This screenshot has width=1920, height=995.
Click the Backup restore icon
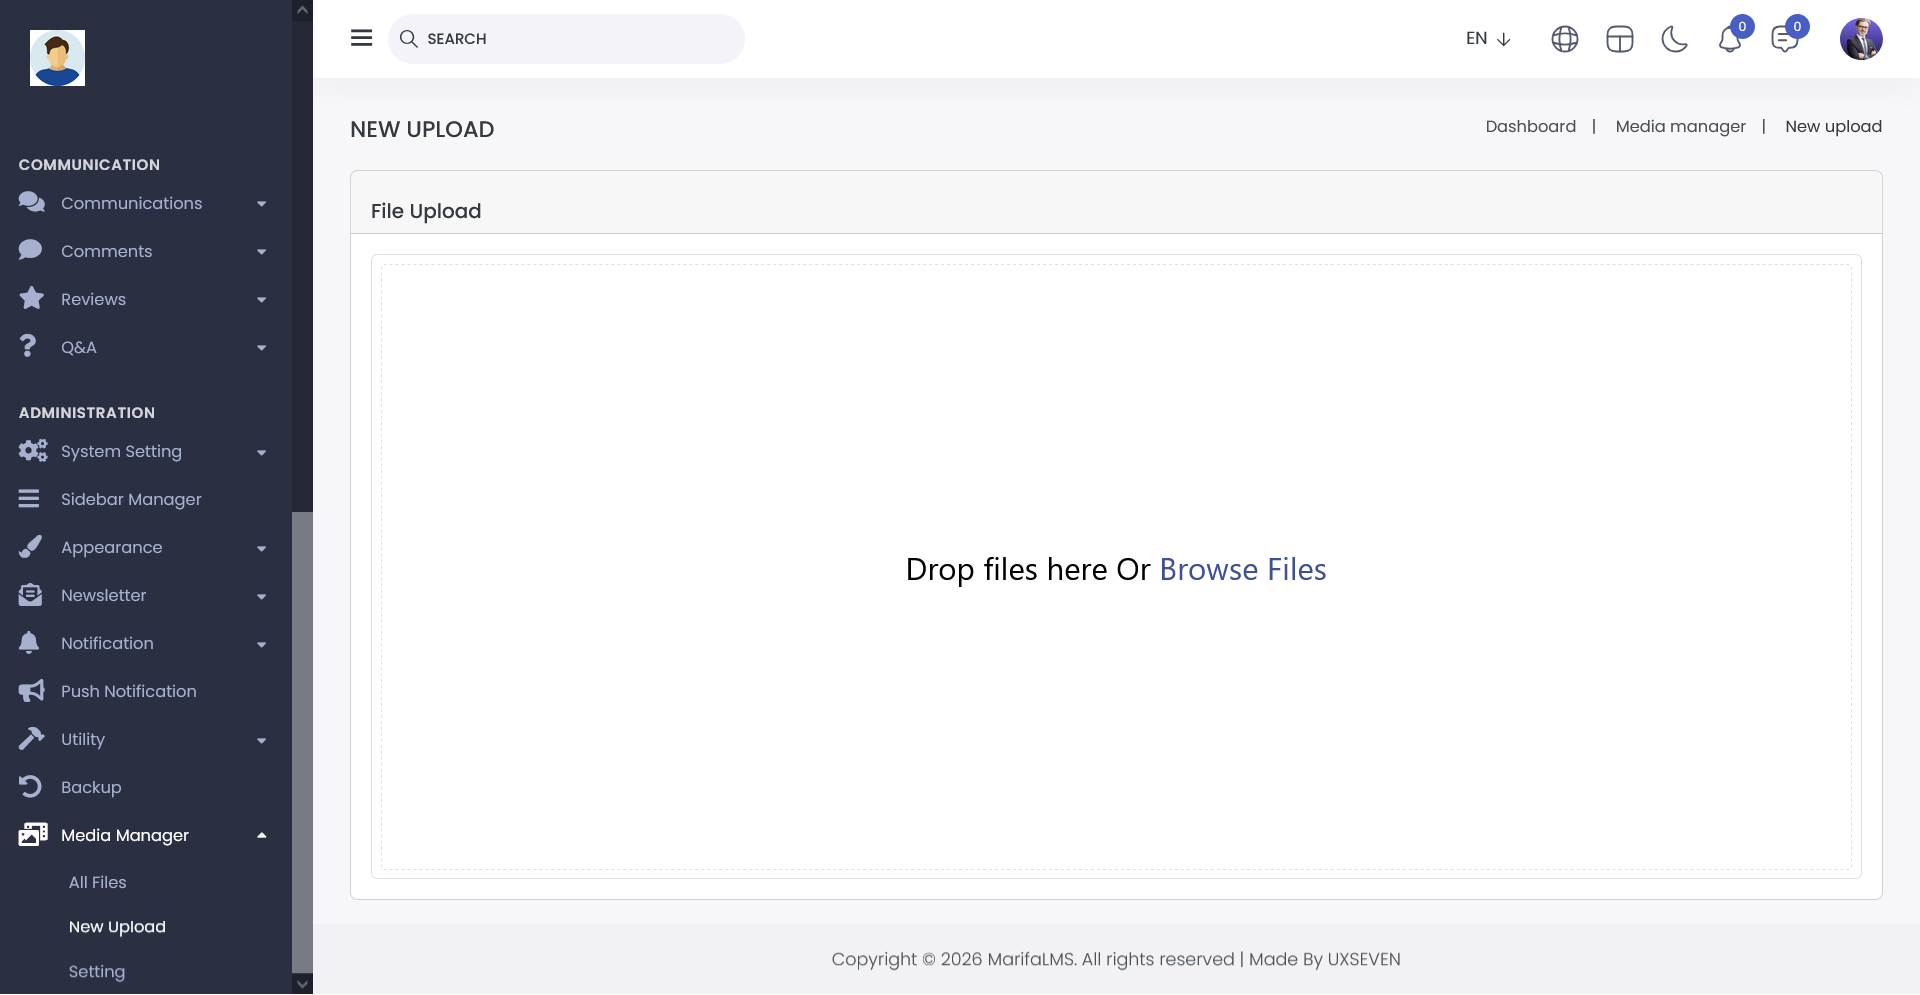[x=31, y=787]
